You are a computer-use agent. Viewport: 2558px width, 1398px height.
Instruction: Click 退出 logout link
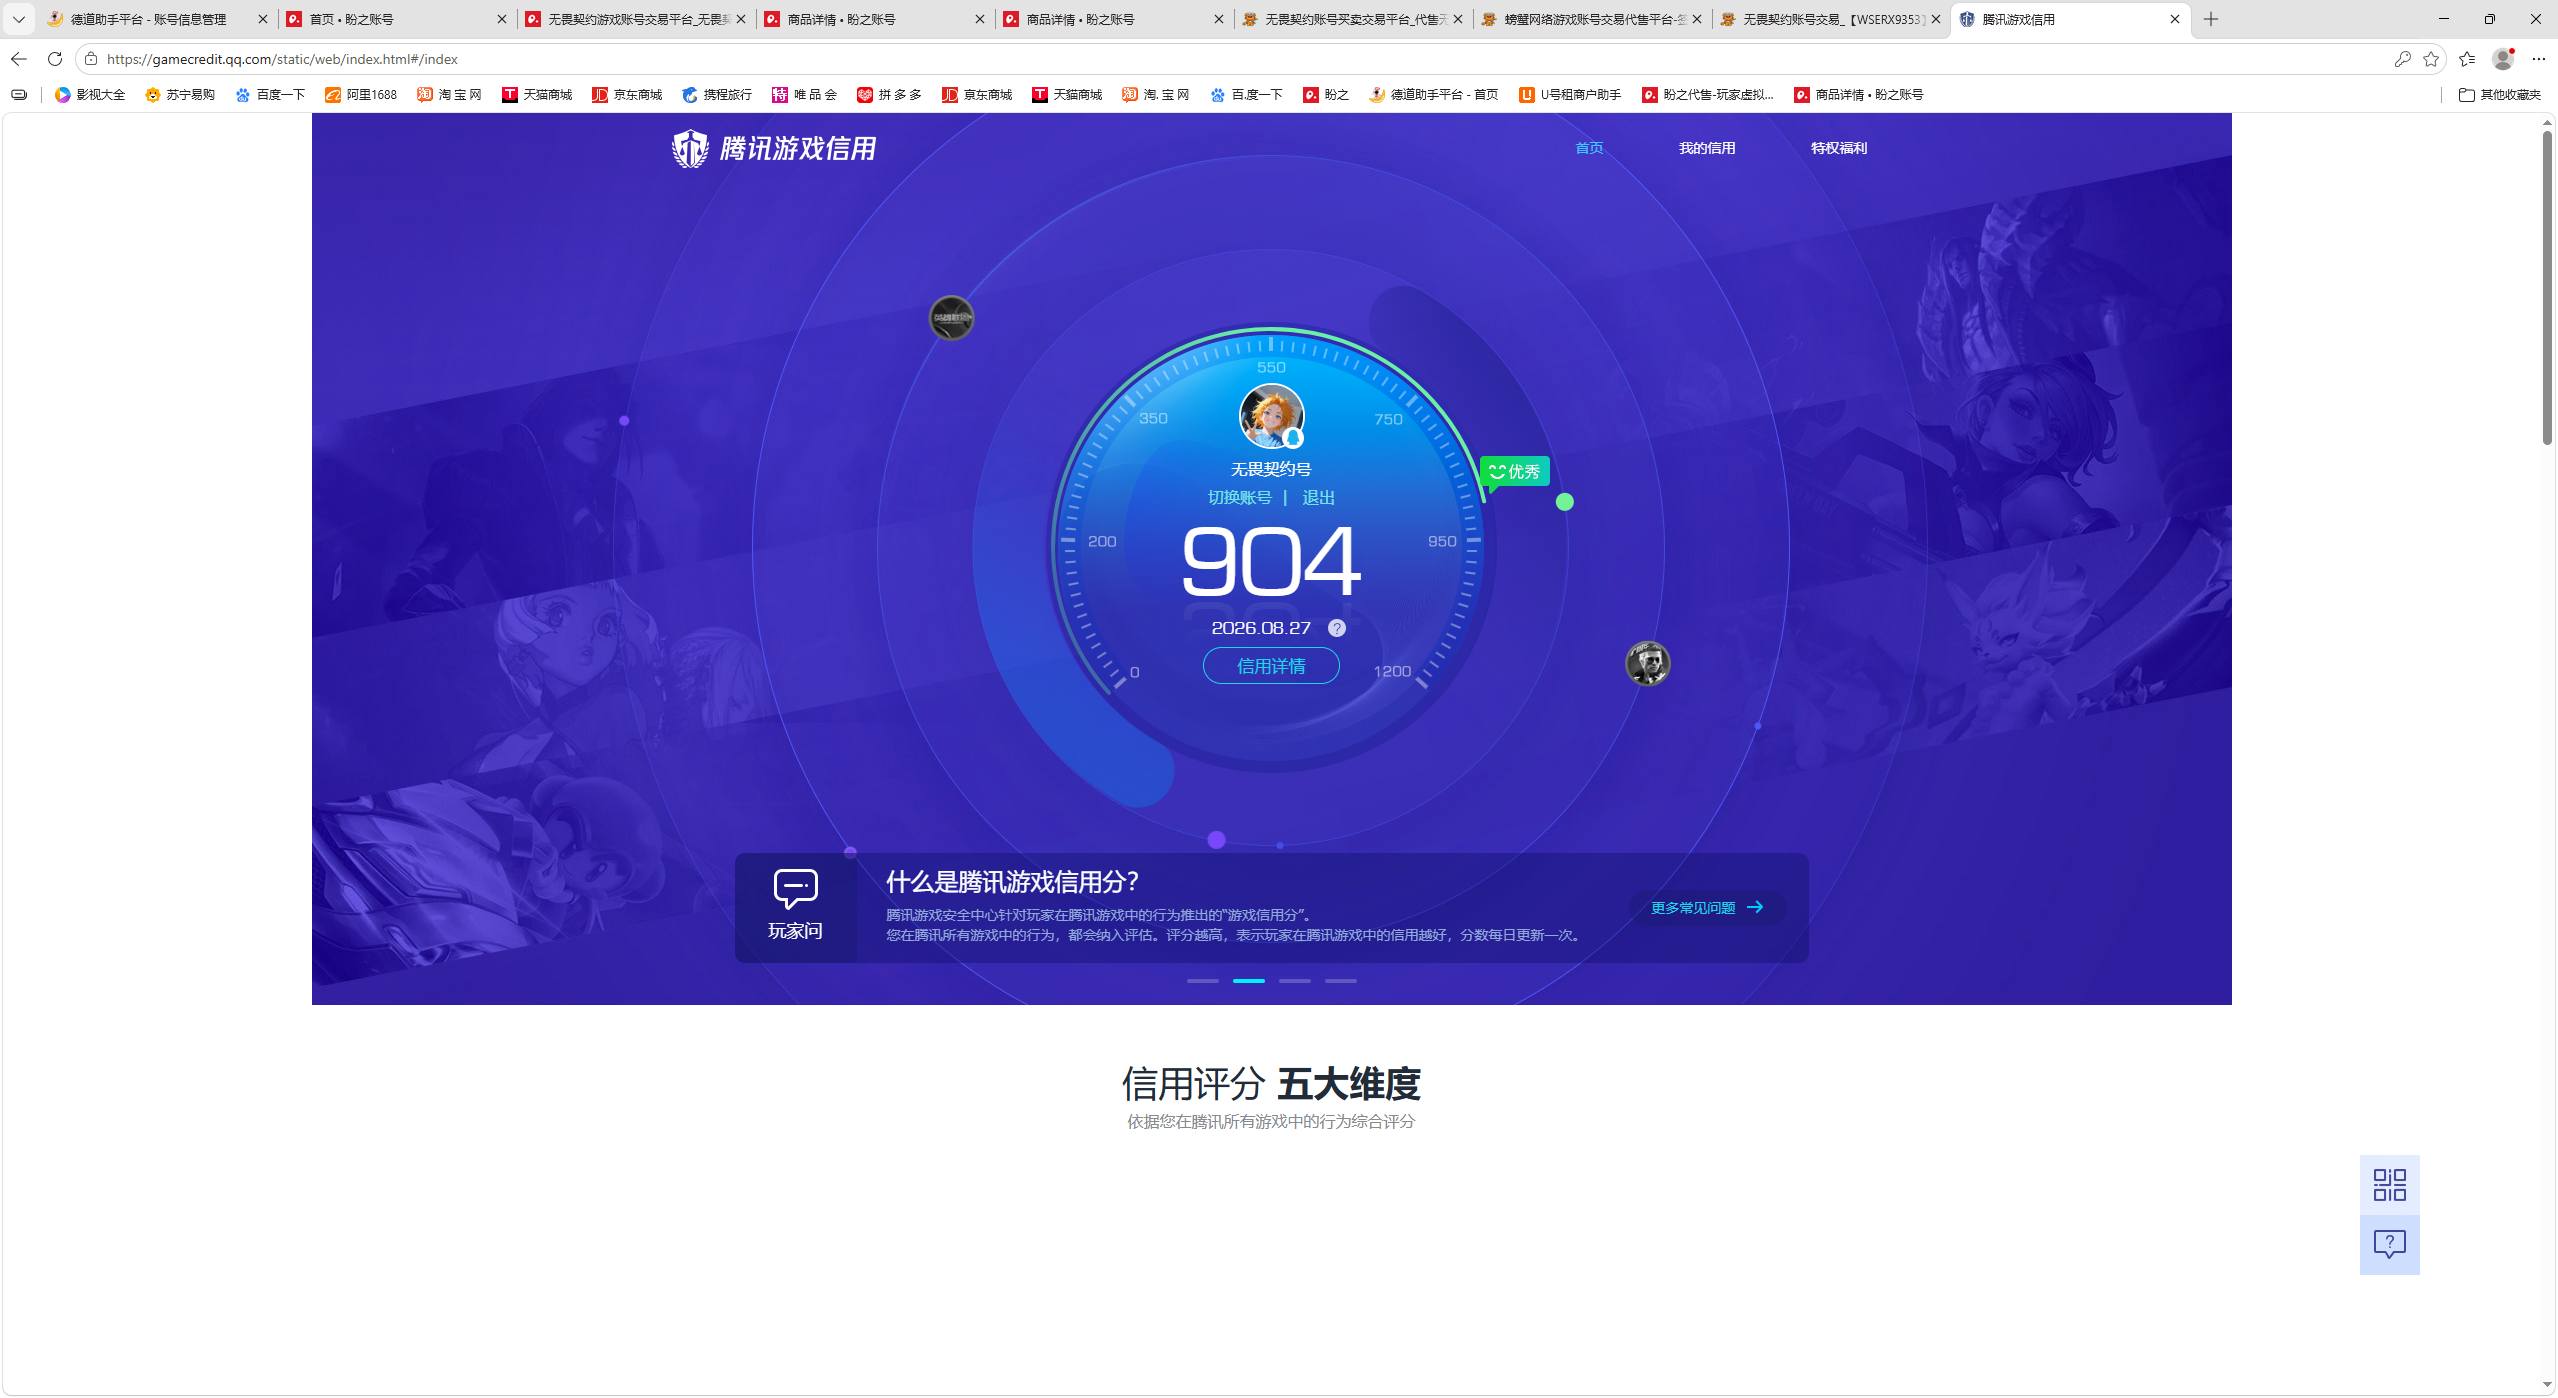pyautogui.click(x=1318, y=498)
